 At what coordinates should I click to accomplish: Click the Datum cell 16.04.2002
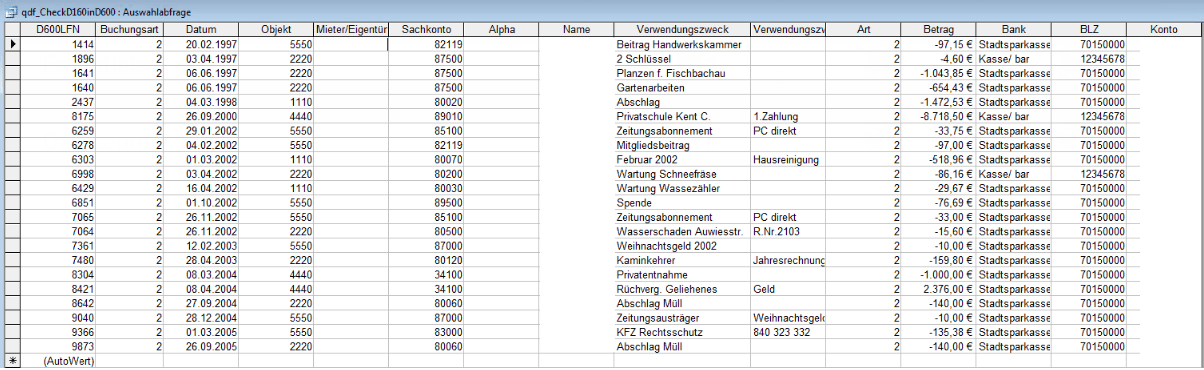click(201, 188)
